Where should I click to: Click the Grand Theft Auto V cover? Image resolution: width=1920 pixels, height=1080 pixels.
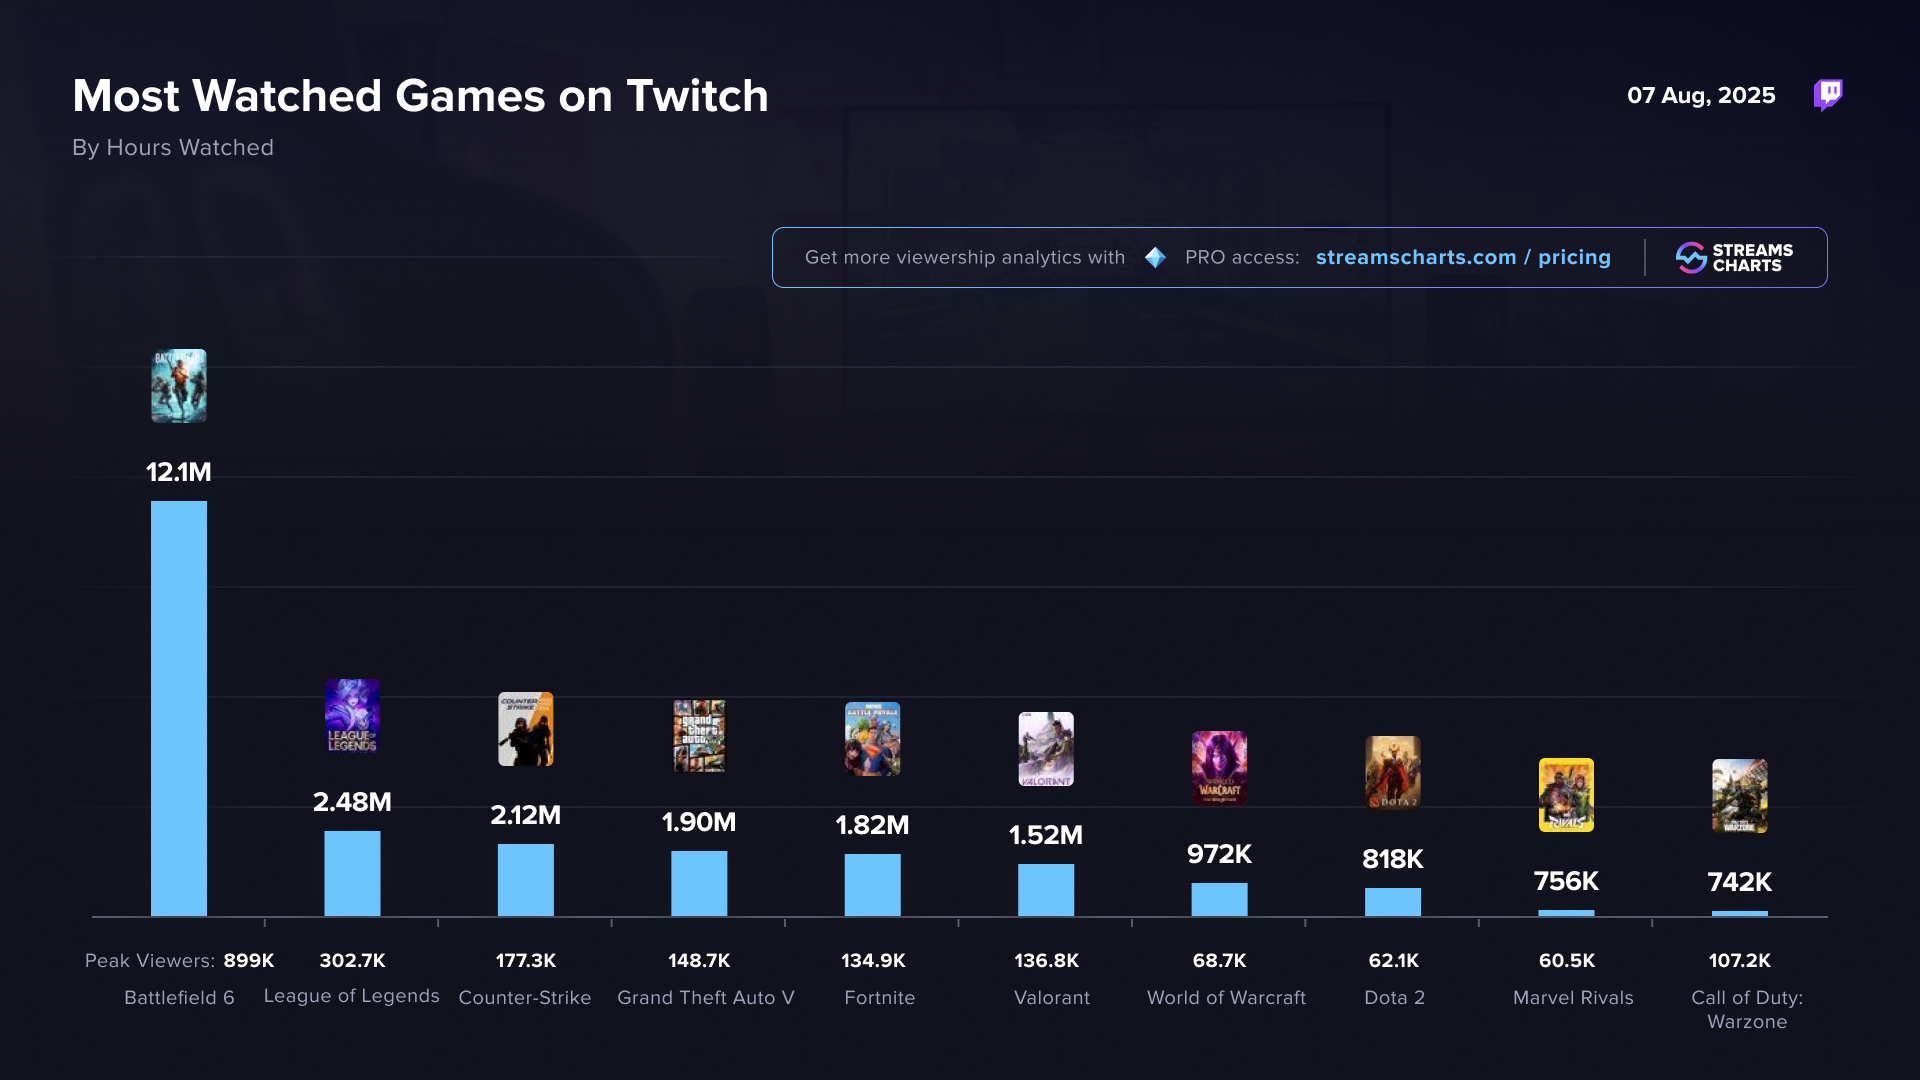699,736
